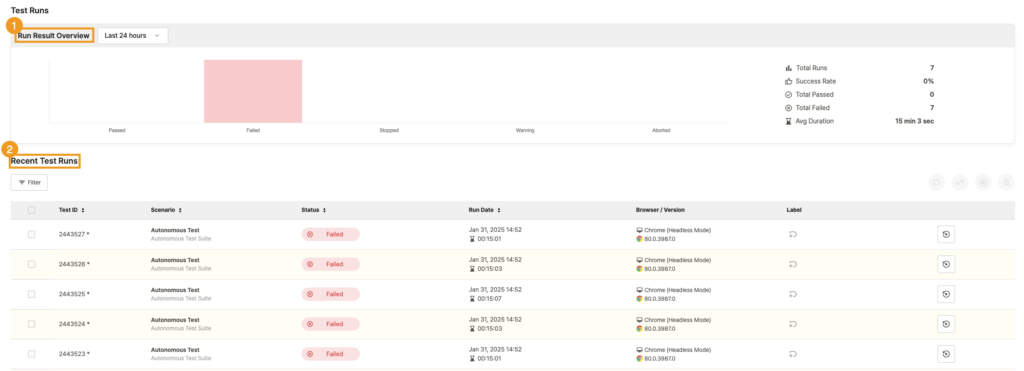1024x371 pixels.
Task: Click the Run Date of row 2443524
Action: click(495, 319)
